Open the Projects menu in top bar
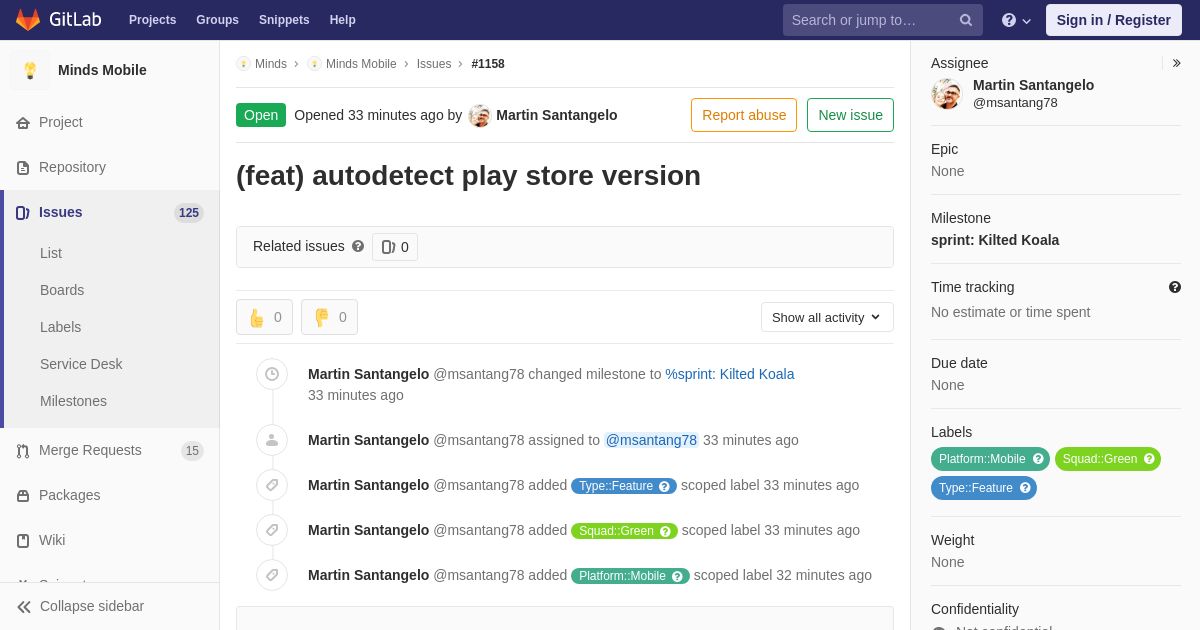The height and width of the screenshot is (630, 1200). click(152, 20)
